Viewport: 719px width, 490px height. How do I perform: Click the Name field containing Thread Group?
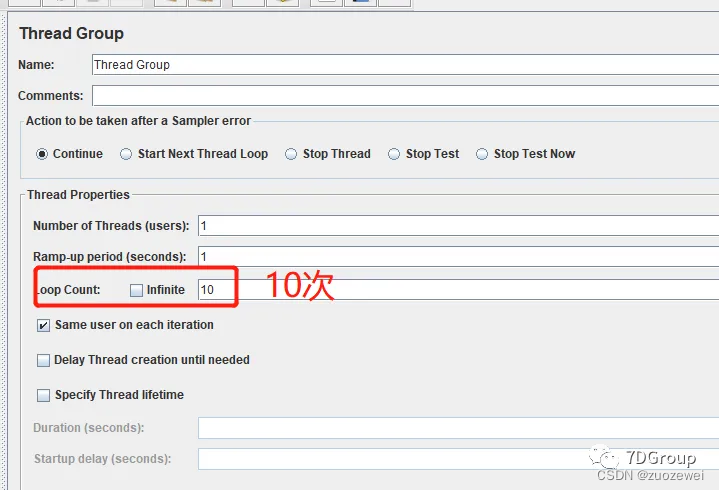coord(405,65)
